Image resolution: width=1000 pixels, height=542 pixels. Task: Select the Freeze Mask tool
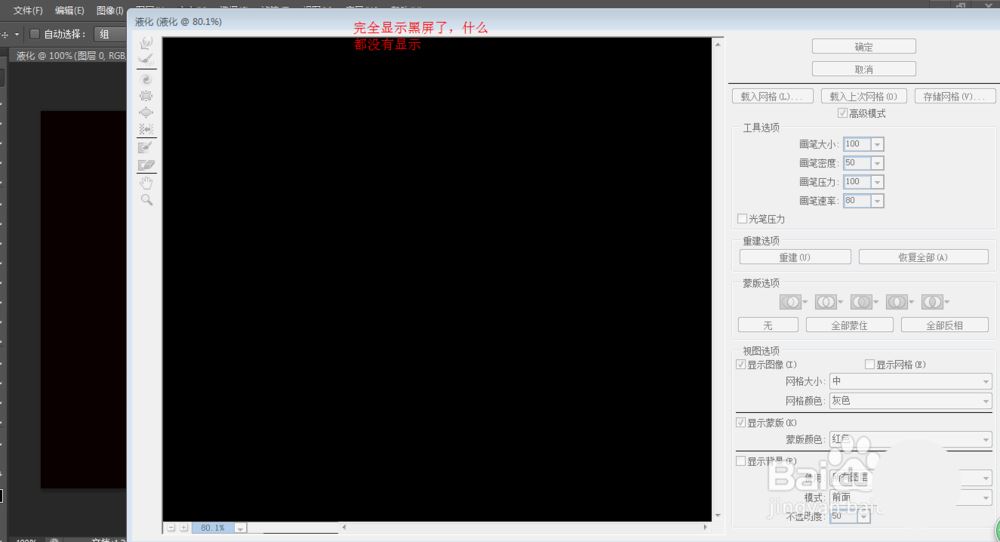pyautogui.click(x=146, y=147)
